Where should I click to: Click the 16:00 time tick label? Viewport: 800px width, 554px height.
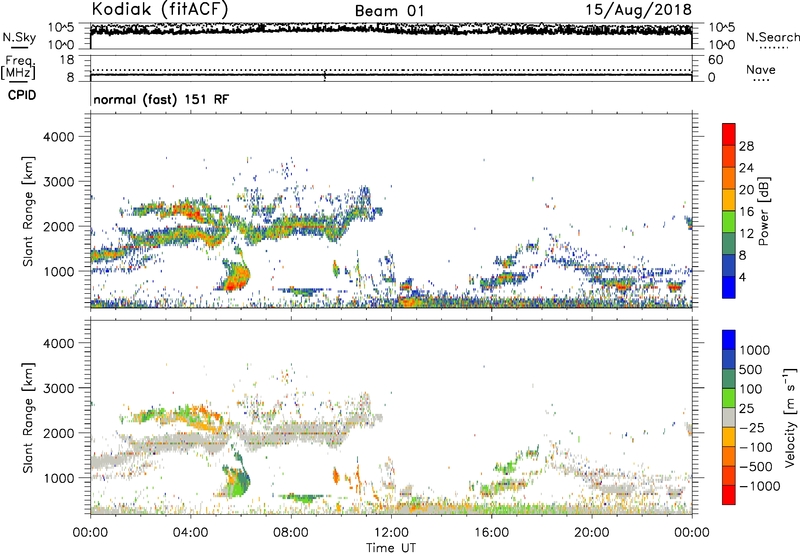pyautogui.click(x=491, y=533)
